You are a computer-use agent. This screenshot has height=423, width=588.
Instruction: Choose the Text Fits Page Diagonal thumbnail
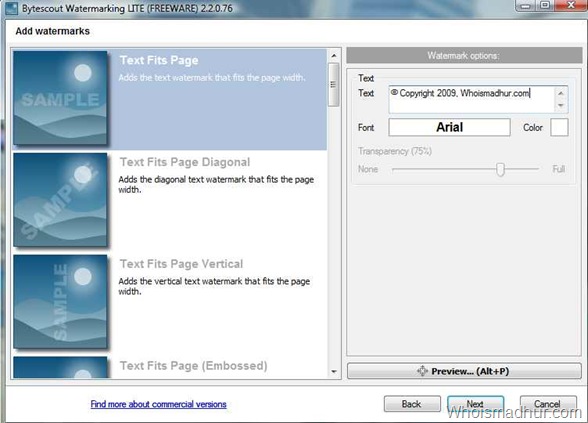(60, 200)
